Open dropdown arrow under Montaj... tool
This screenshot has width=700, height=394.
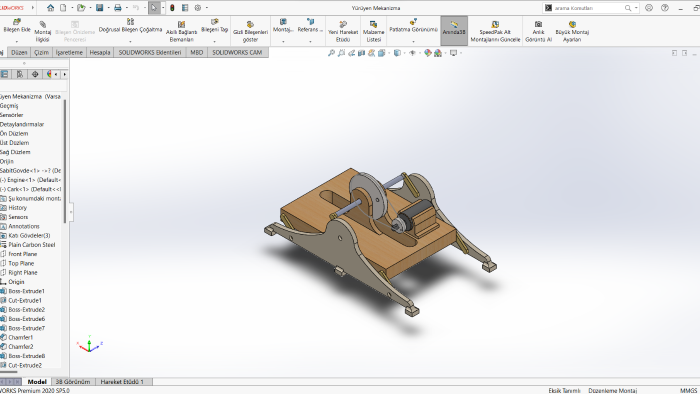pyautogui.click(x=283, y=41)
